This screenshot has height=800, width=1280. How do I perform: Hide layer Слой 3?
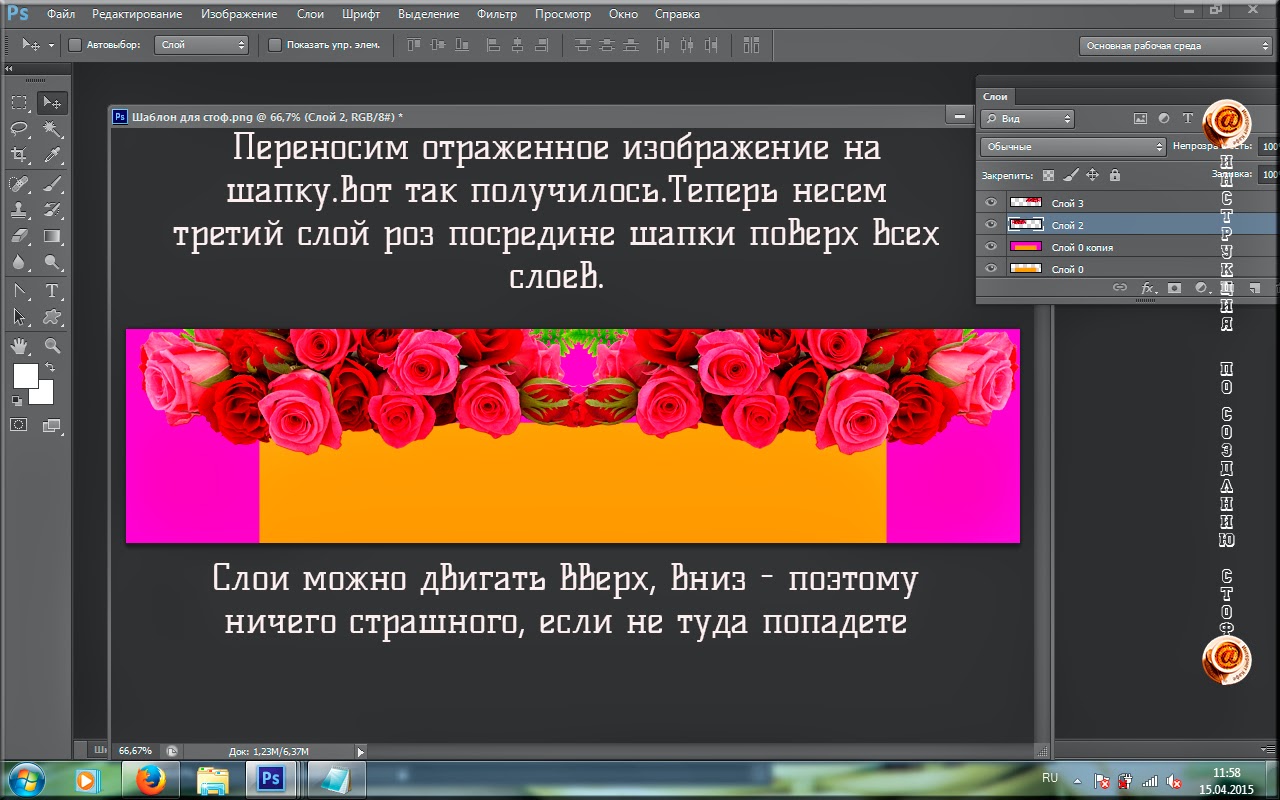pyautogui.click(x=990, y=203)
